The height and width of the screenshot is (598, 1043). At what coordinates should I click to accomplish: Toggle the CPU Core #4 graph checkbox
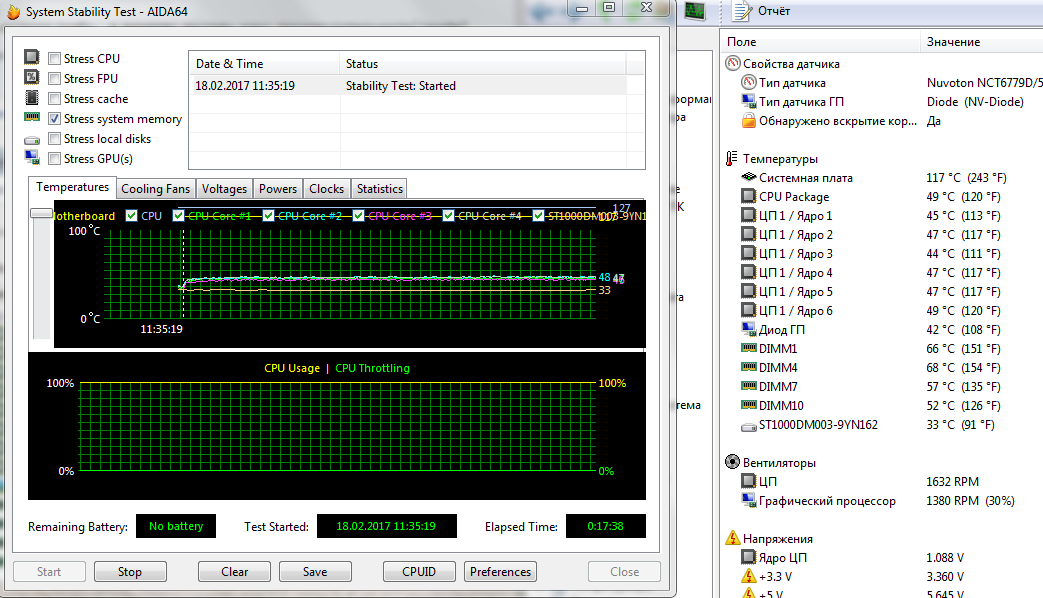coord(448,216)
